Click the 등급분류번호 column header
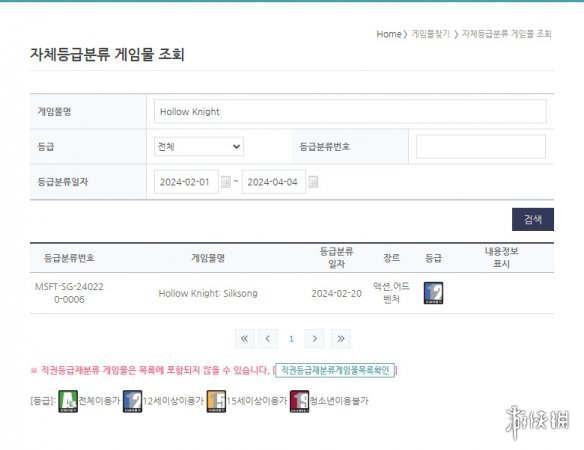Image resolution: width=584 pixels, height=450 pixels. (x=69, y=258)
